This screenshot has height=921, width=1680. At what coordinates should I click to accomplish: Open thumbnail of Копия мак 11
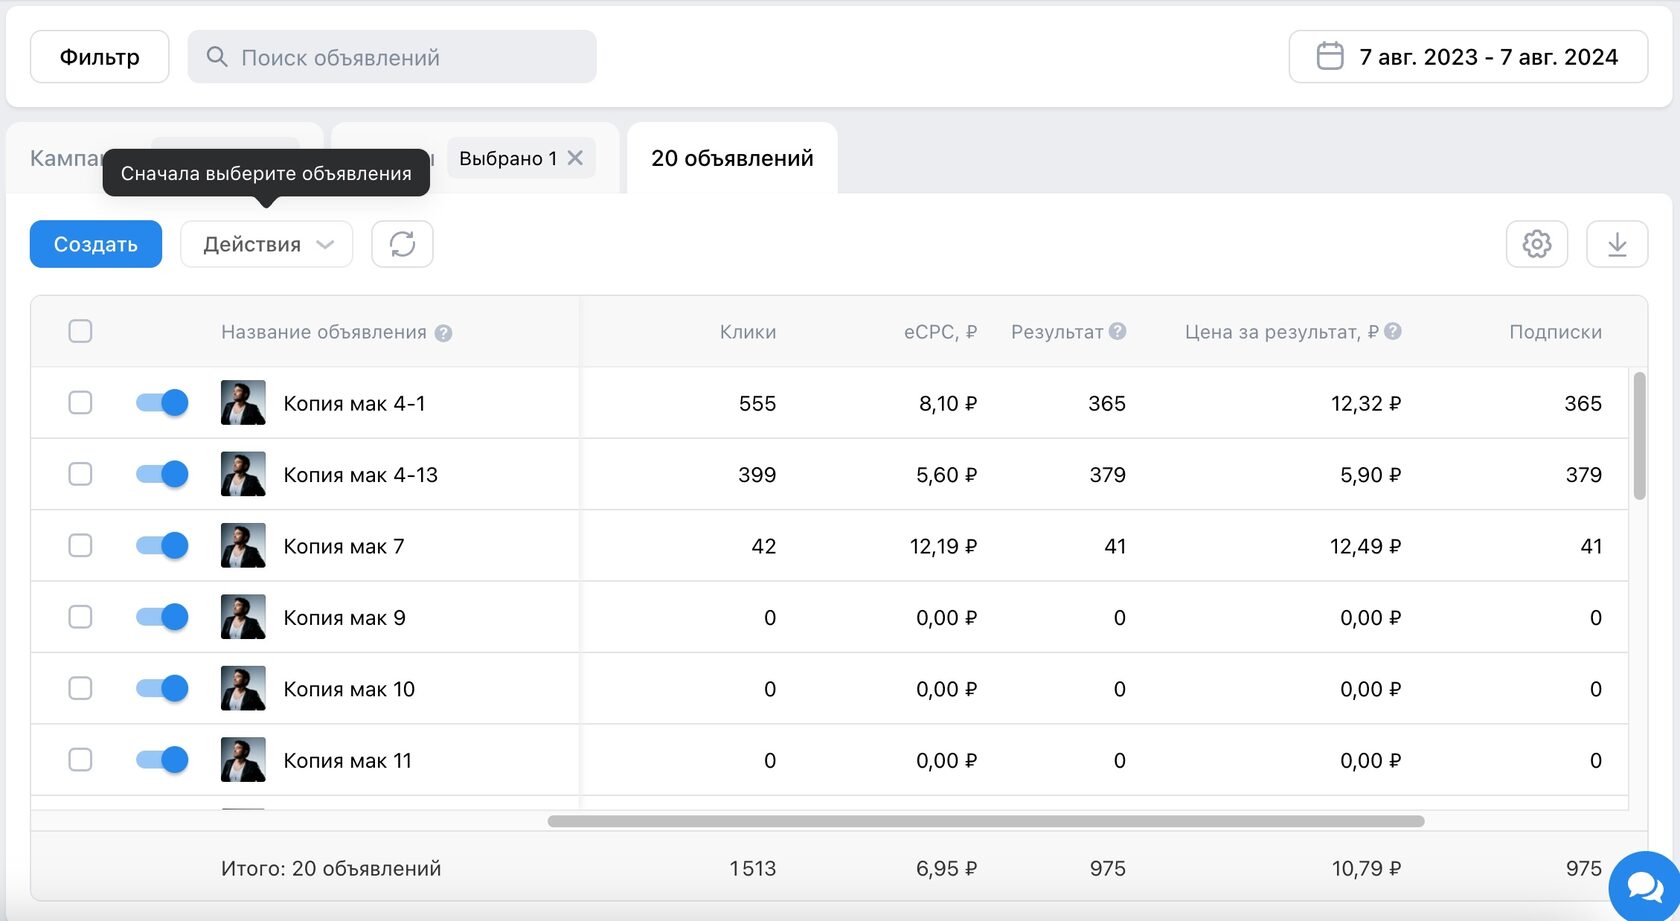(243, 760)
